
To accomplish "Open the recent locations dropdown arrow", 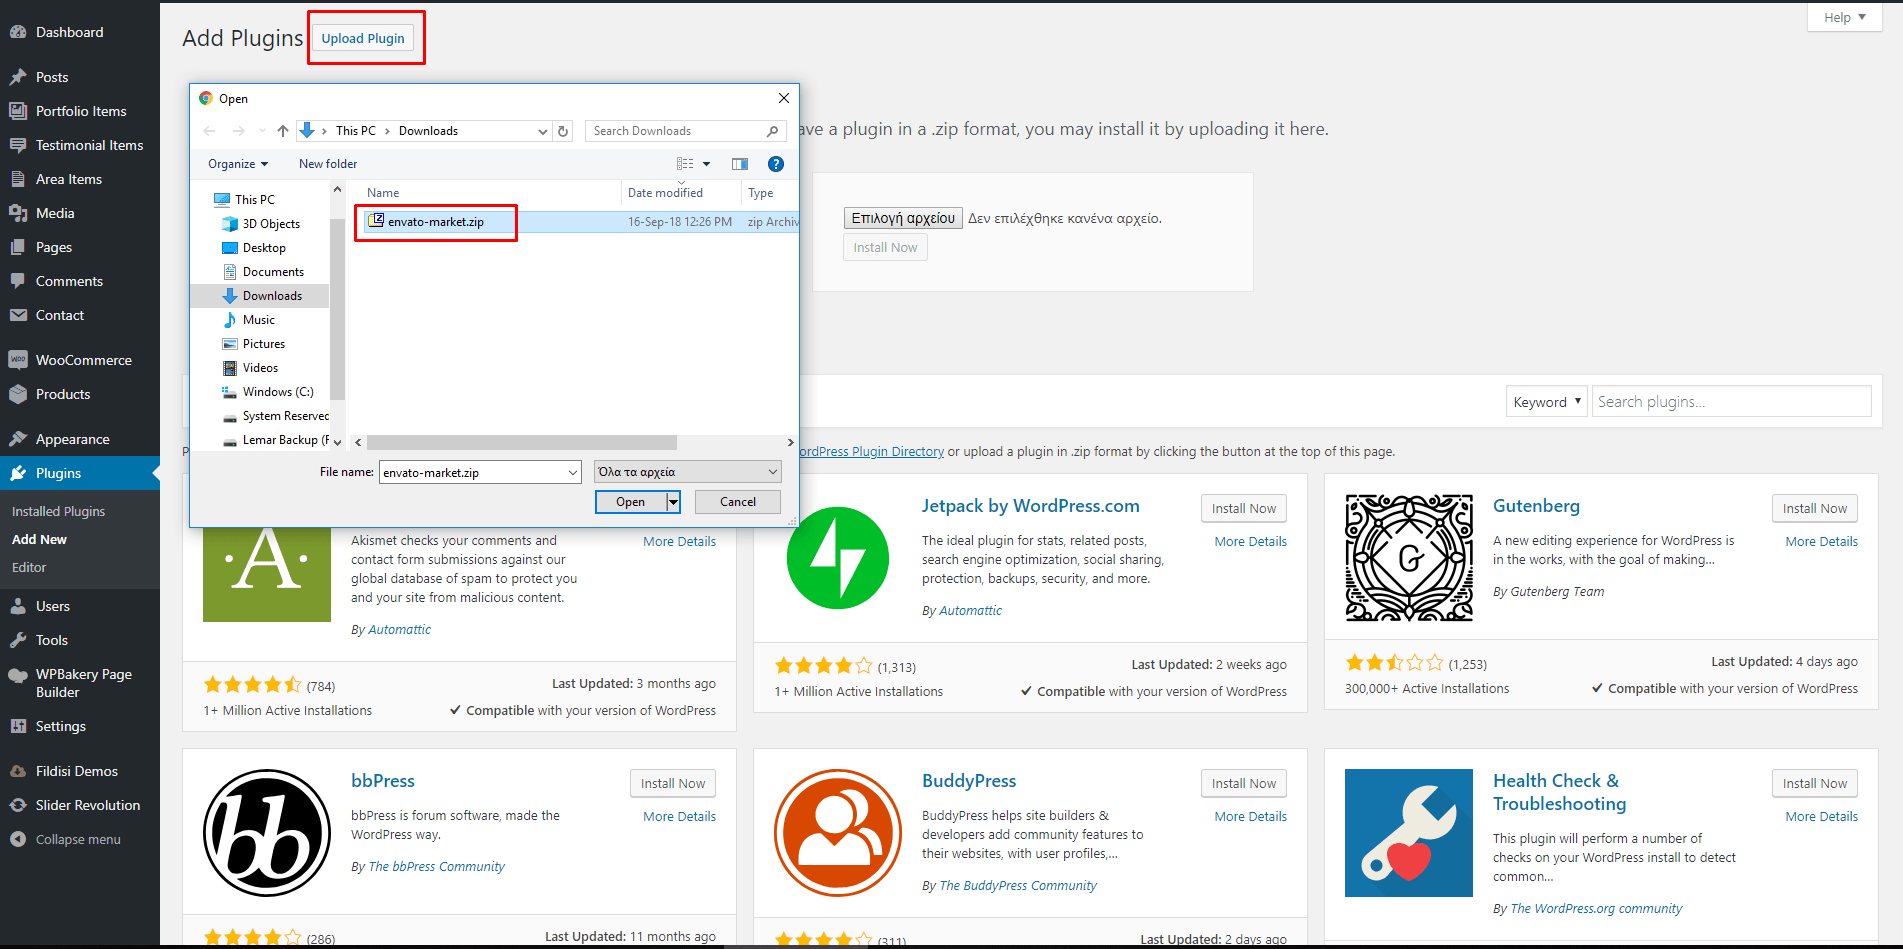I will [x=262, y=131].
